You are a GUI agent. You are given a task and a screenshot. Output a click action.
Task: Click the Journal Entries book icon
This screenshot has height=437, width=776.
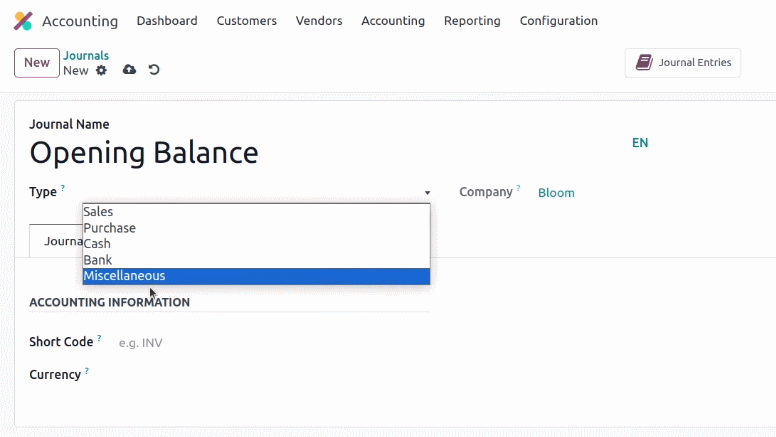pos(644,62)
